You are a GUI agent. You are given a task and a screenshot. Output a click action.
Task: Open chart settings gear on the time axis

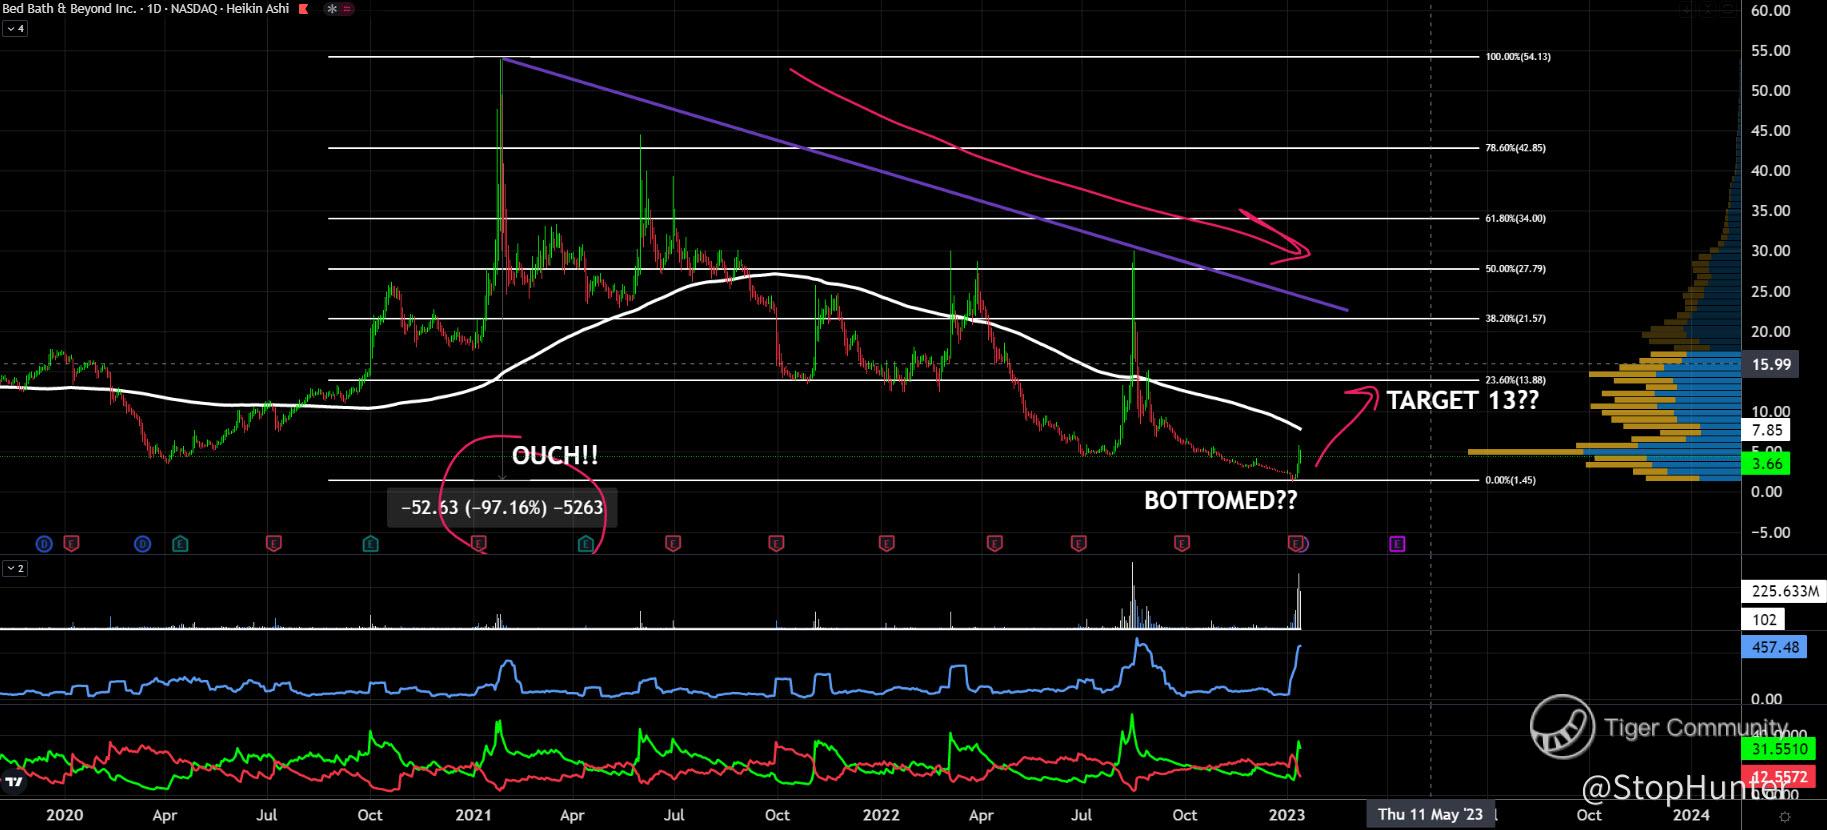[1784, 816]
